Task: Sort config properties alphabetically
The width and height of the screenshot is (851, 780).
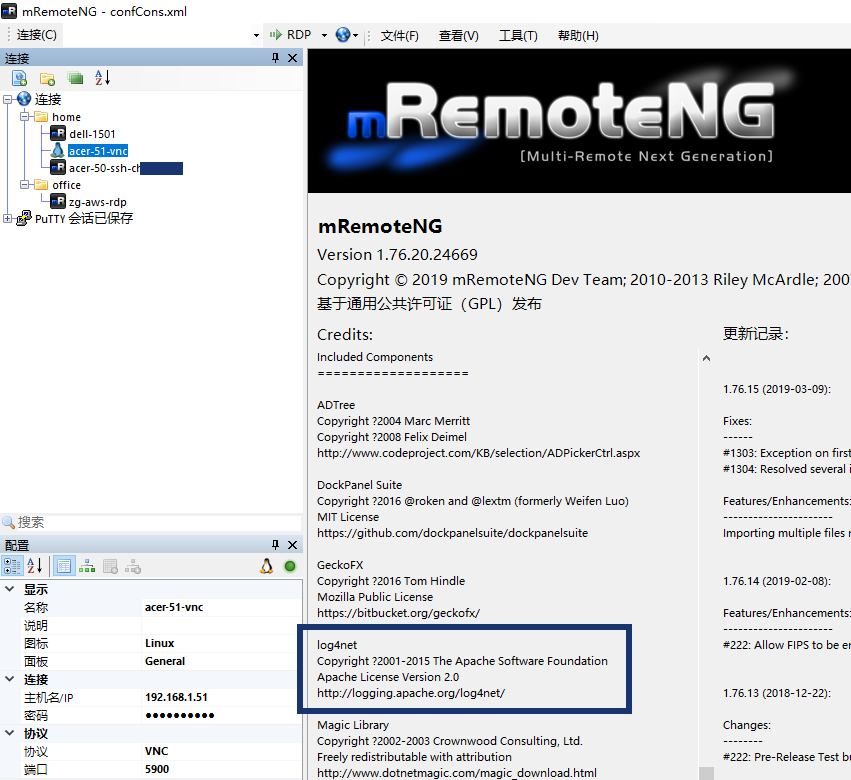Action: coord(35,566)
